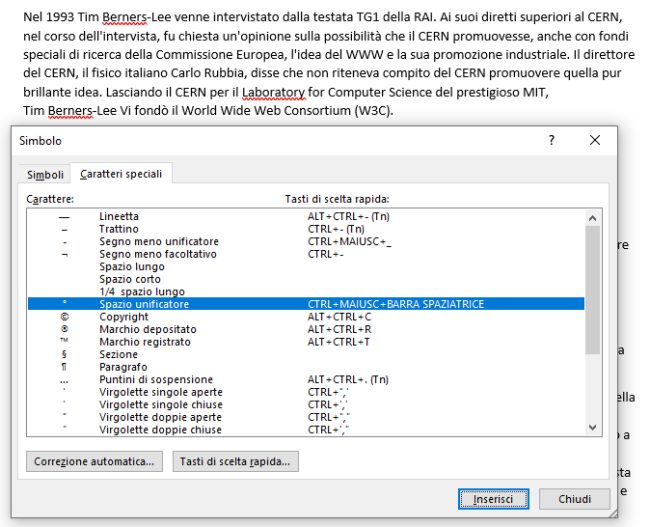Select Virgolette doppie aperte row
This screenshot has width=650, height=527.
[x=306, y=417]
